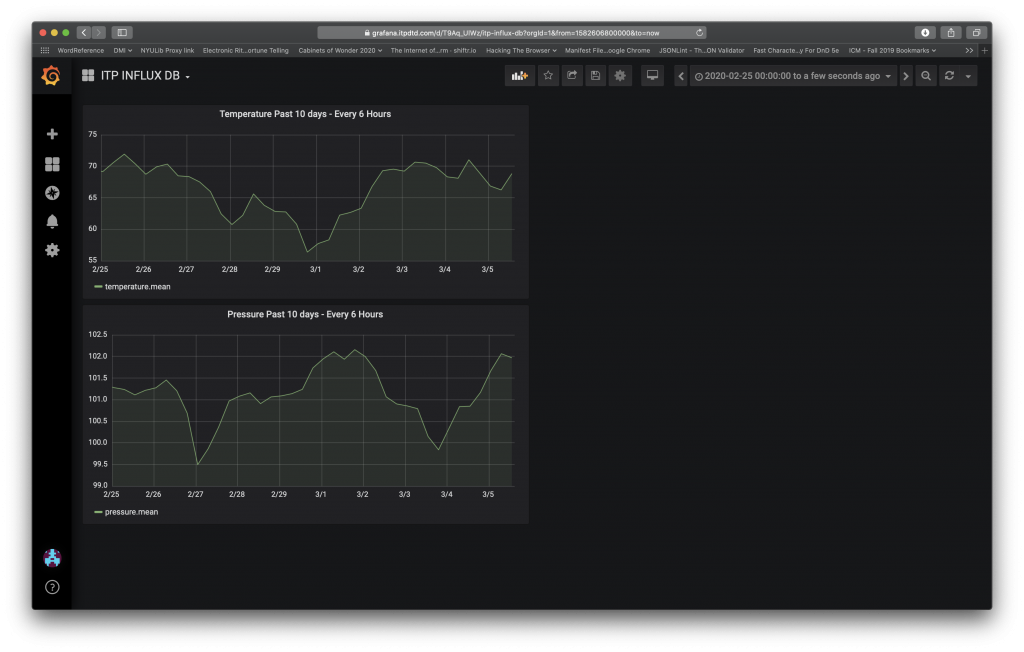Open the Create plus menu in sidebar
1024x652 pixels.
coord(52,134)
